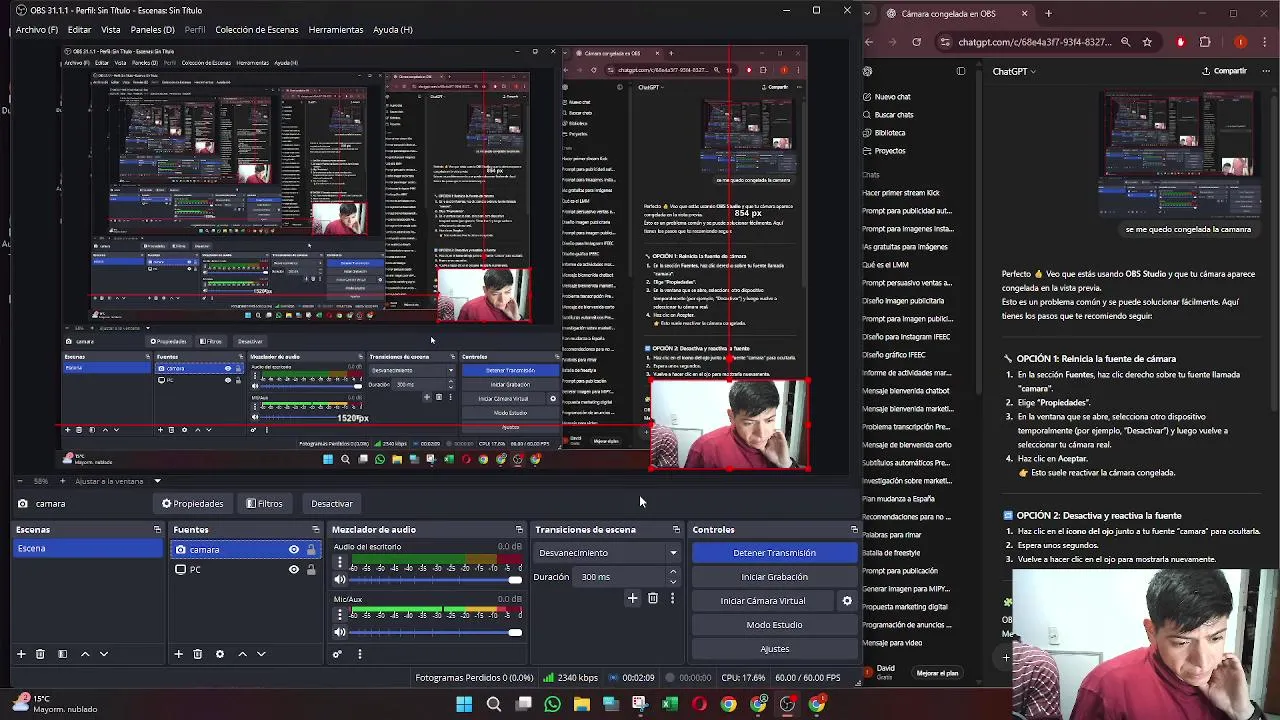This screenshot has width=1280, height=720.
Task: Toggle the lock on the camara source
Action: pos(311,549)
